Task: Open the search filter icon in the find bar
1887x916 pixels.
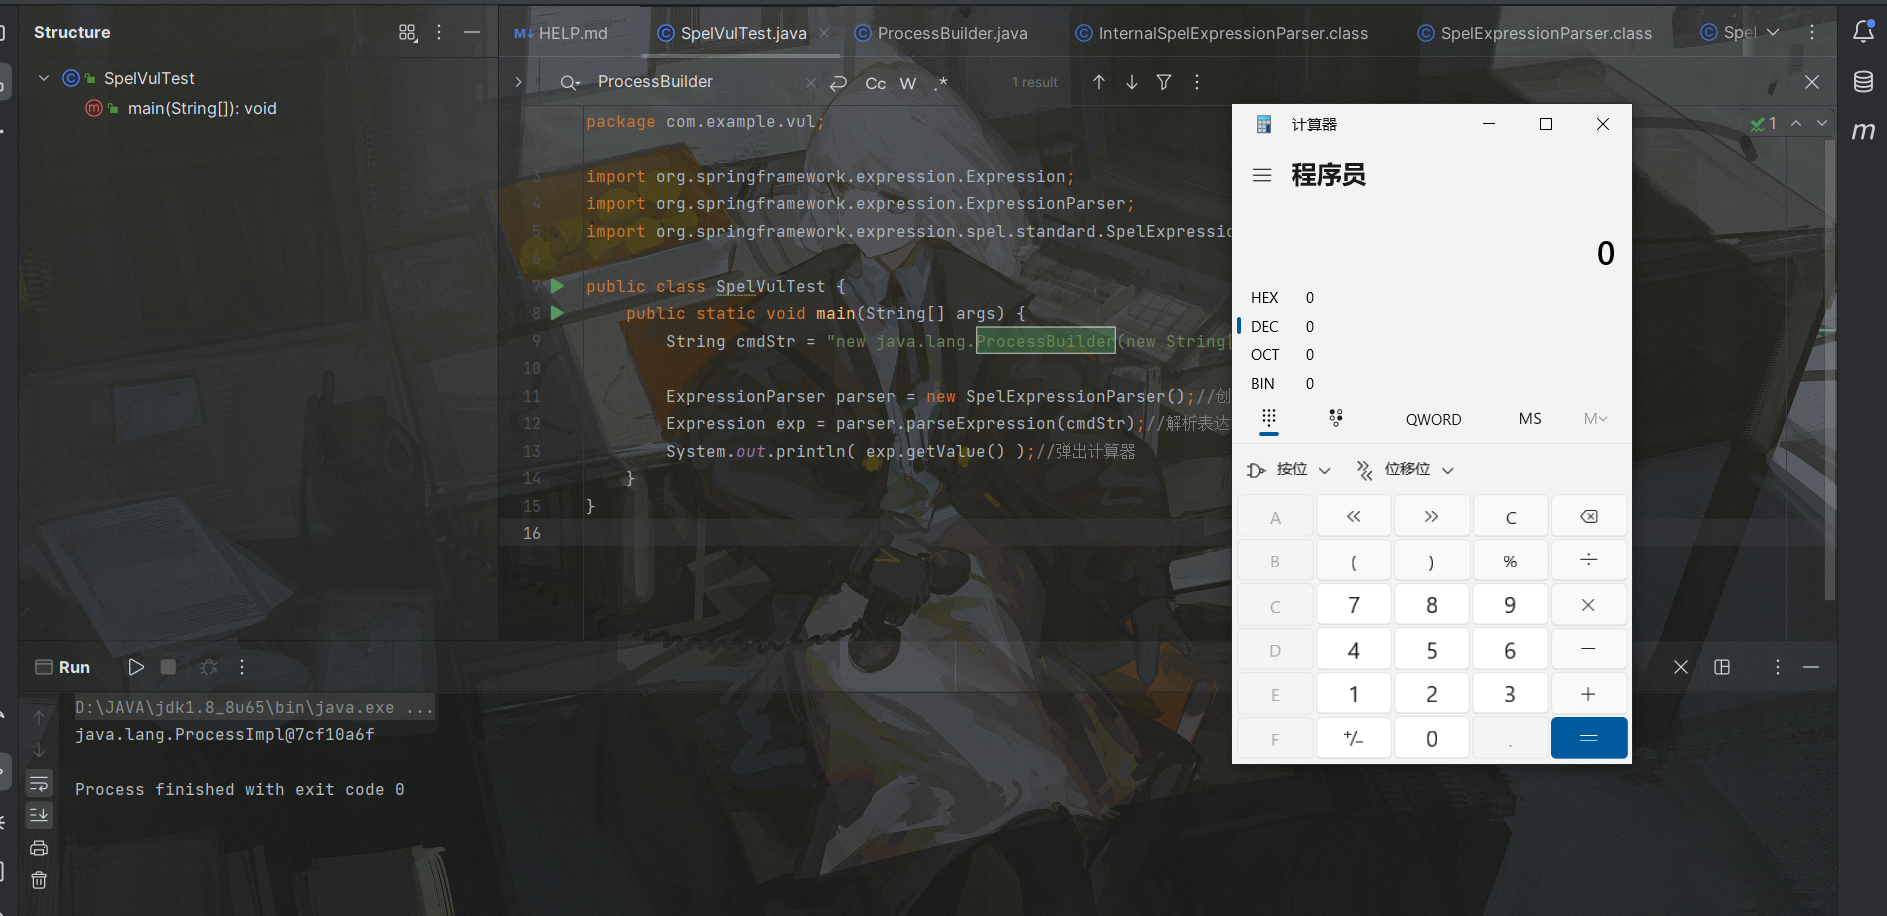Action: click(1164, 82)
